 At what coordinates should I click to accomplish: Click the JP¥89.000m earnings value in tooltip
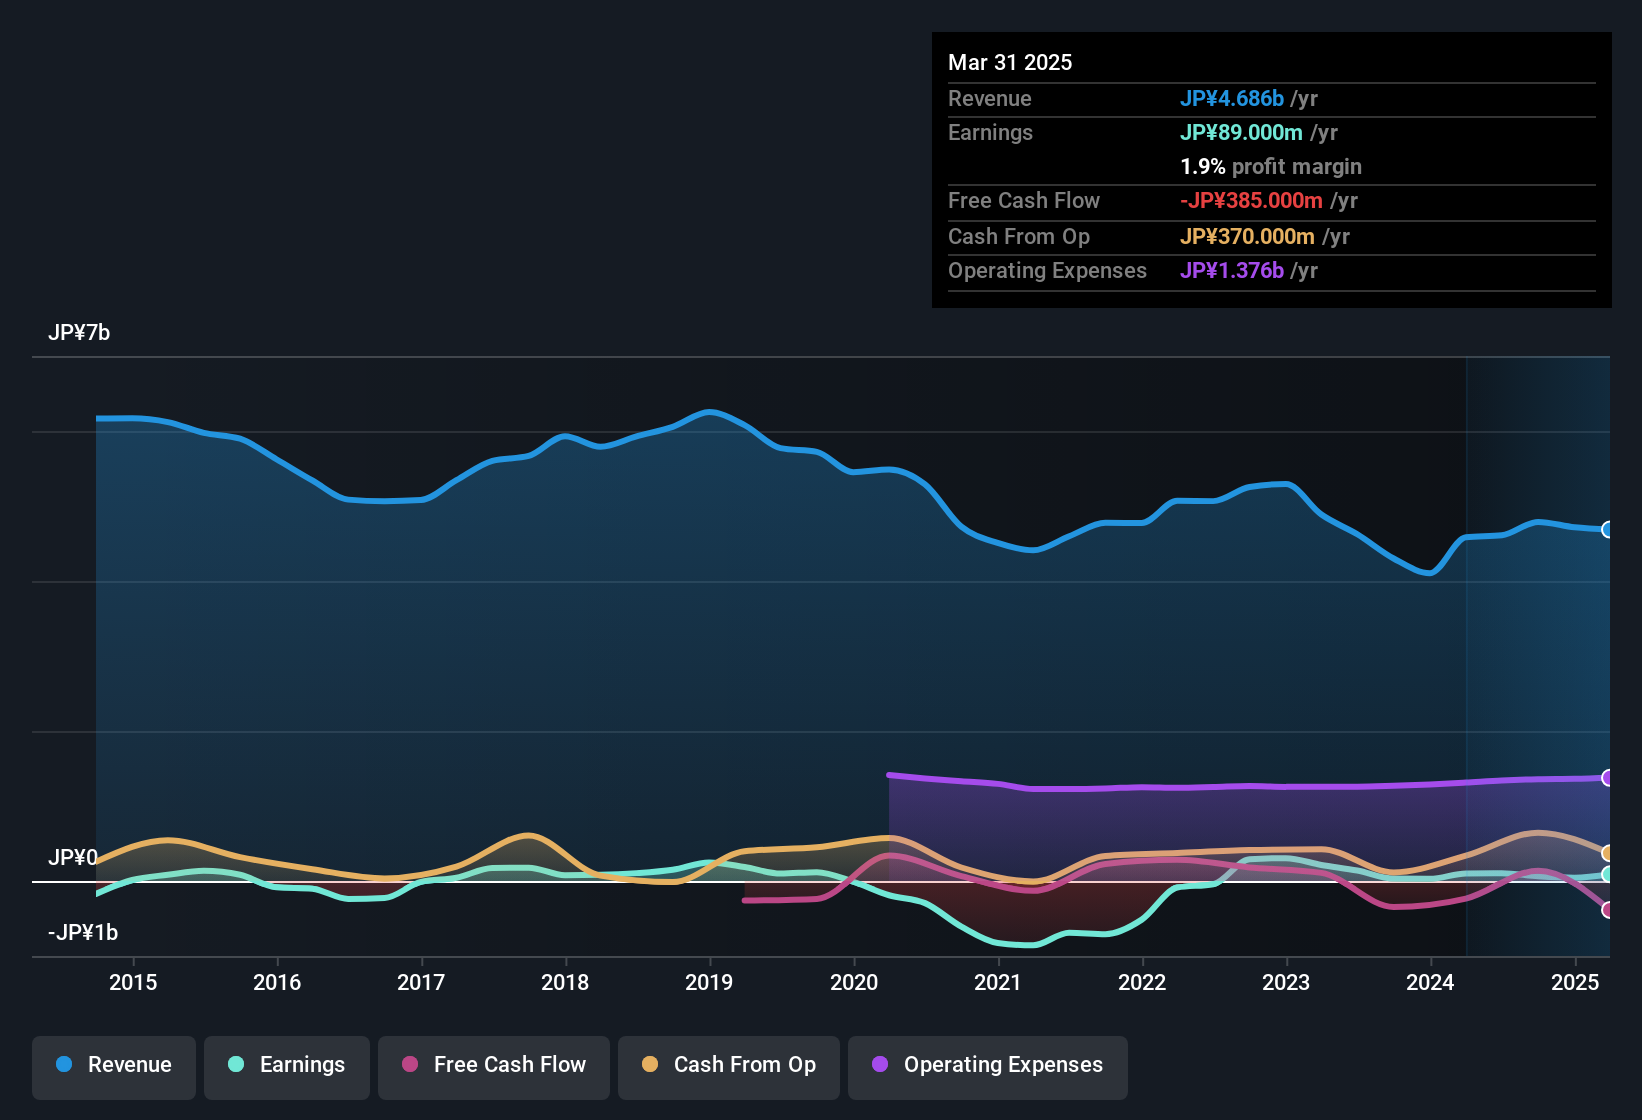click(x=1241, y=132)
